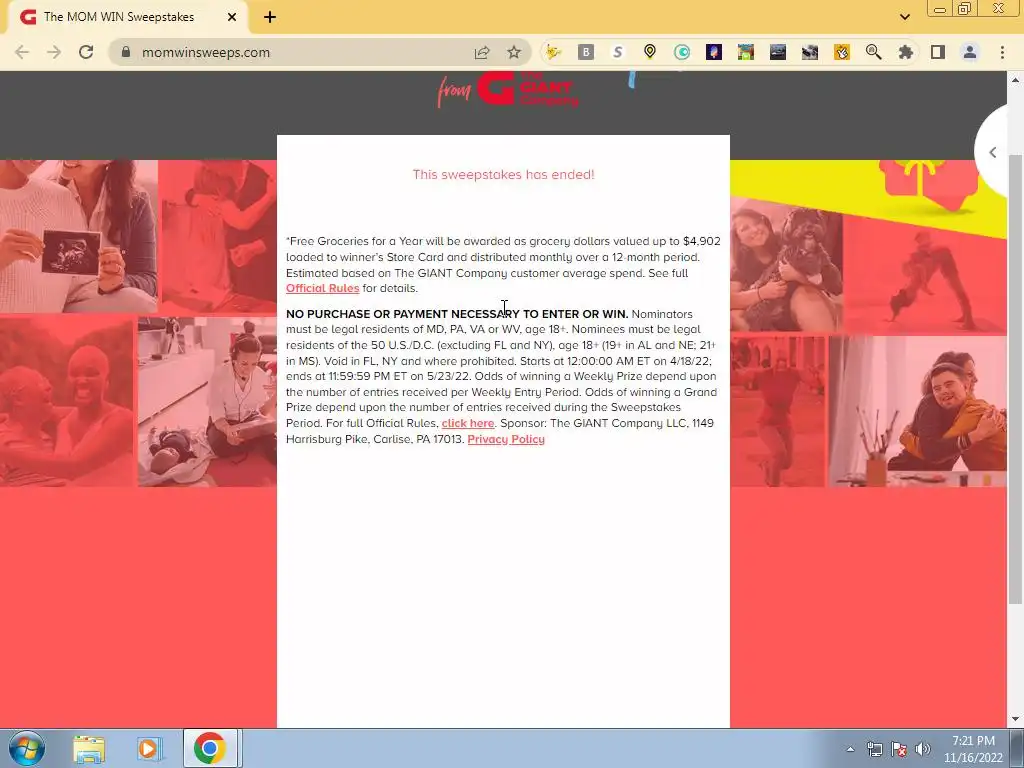Expand the side drawer arrow on page
Viewport: 1024px width, 768px height.
click(993, 152)
